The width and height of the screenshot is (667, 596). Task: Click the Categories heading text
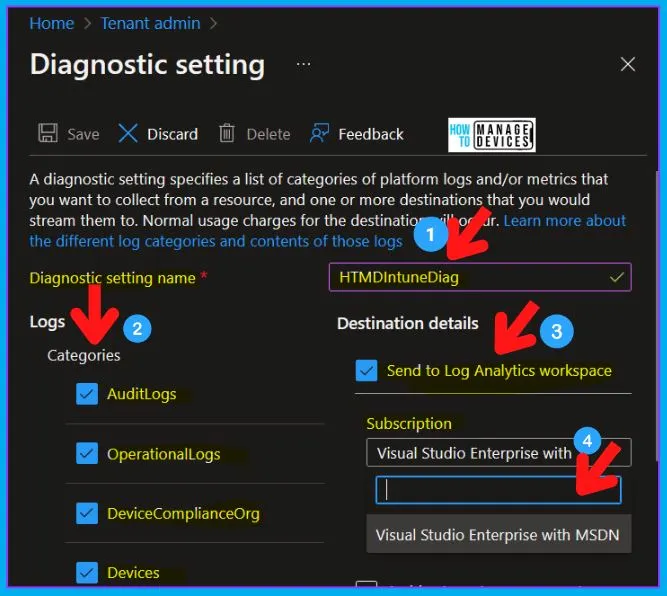point(84,356)
